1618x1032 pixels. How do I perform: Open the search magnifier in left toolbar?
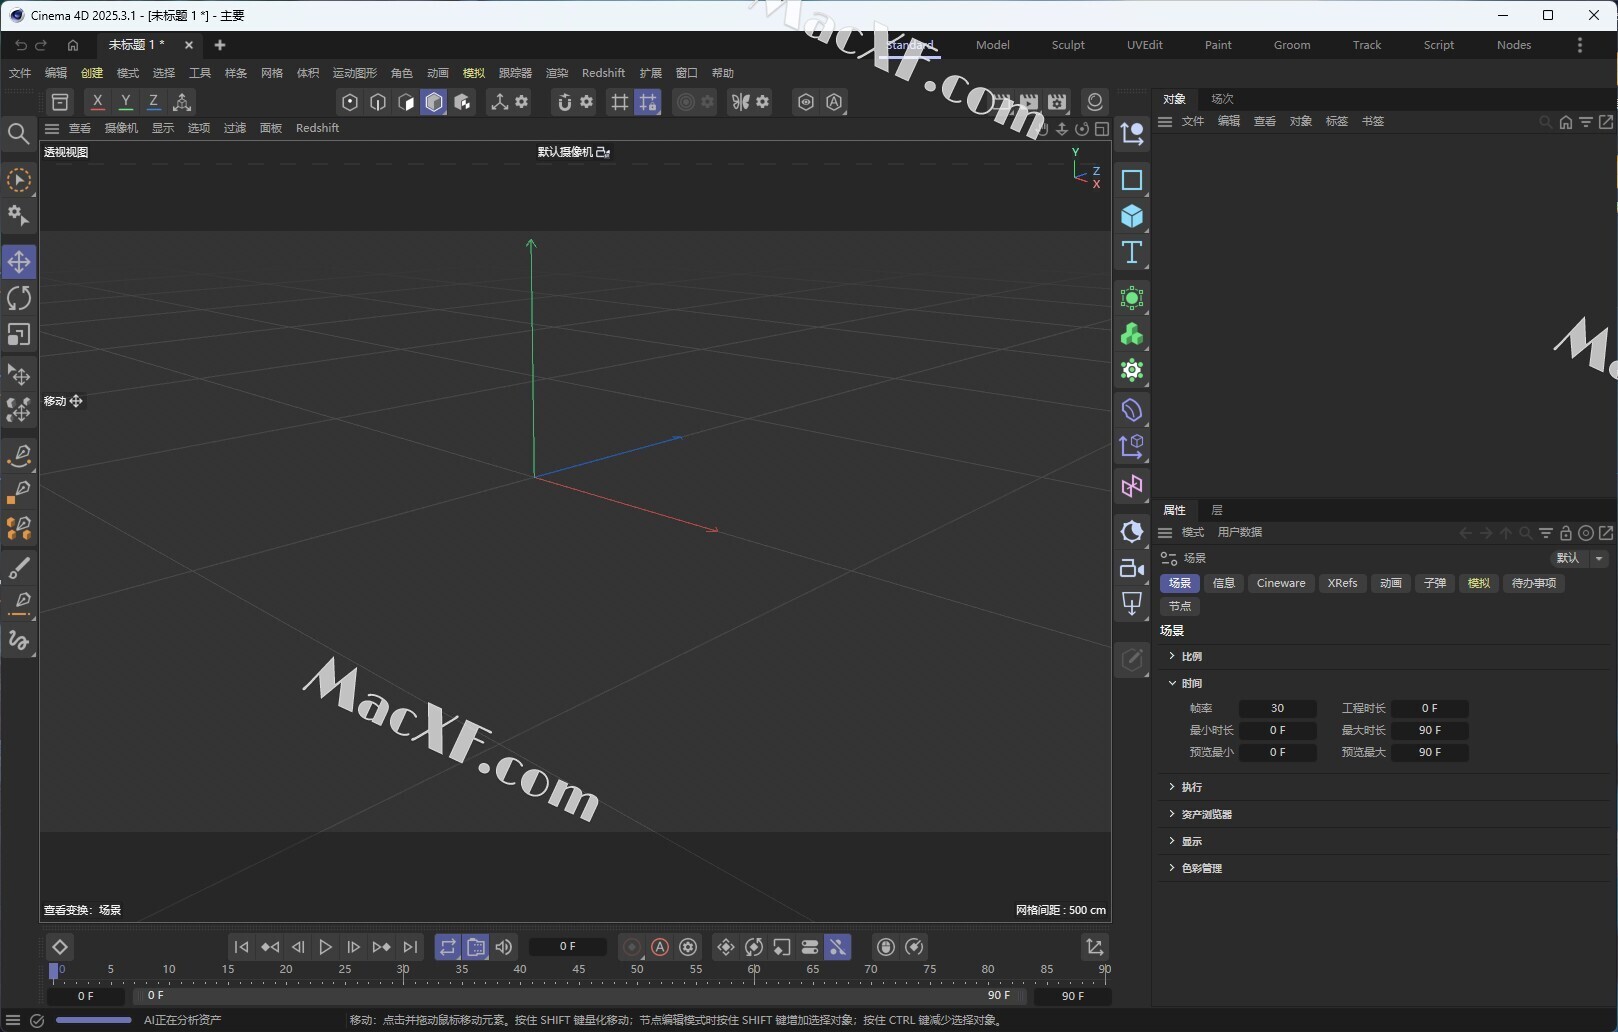coord(18,133)
